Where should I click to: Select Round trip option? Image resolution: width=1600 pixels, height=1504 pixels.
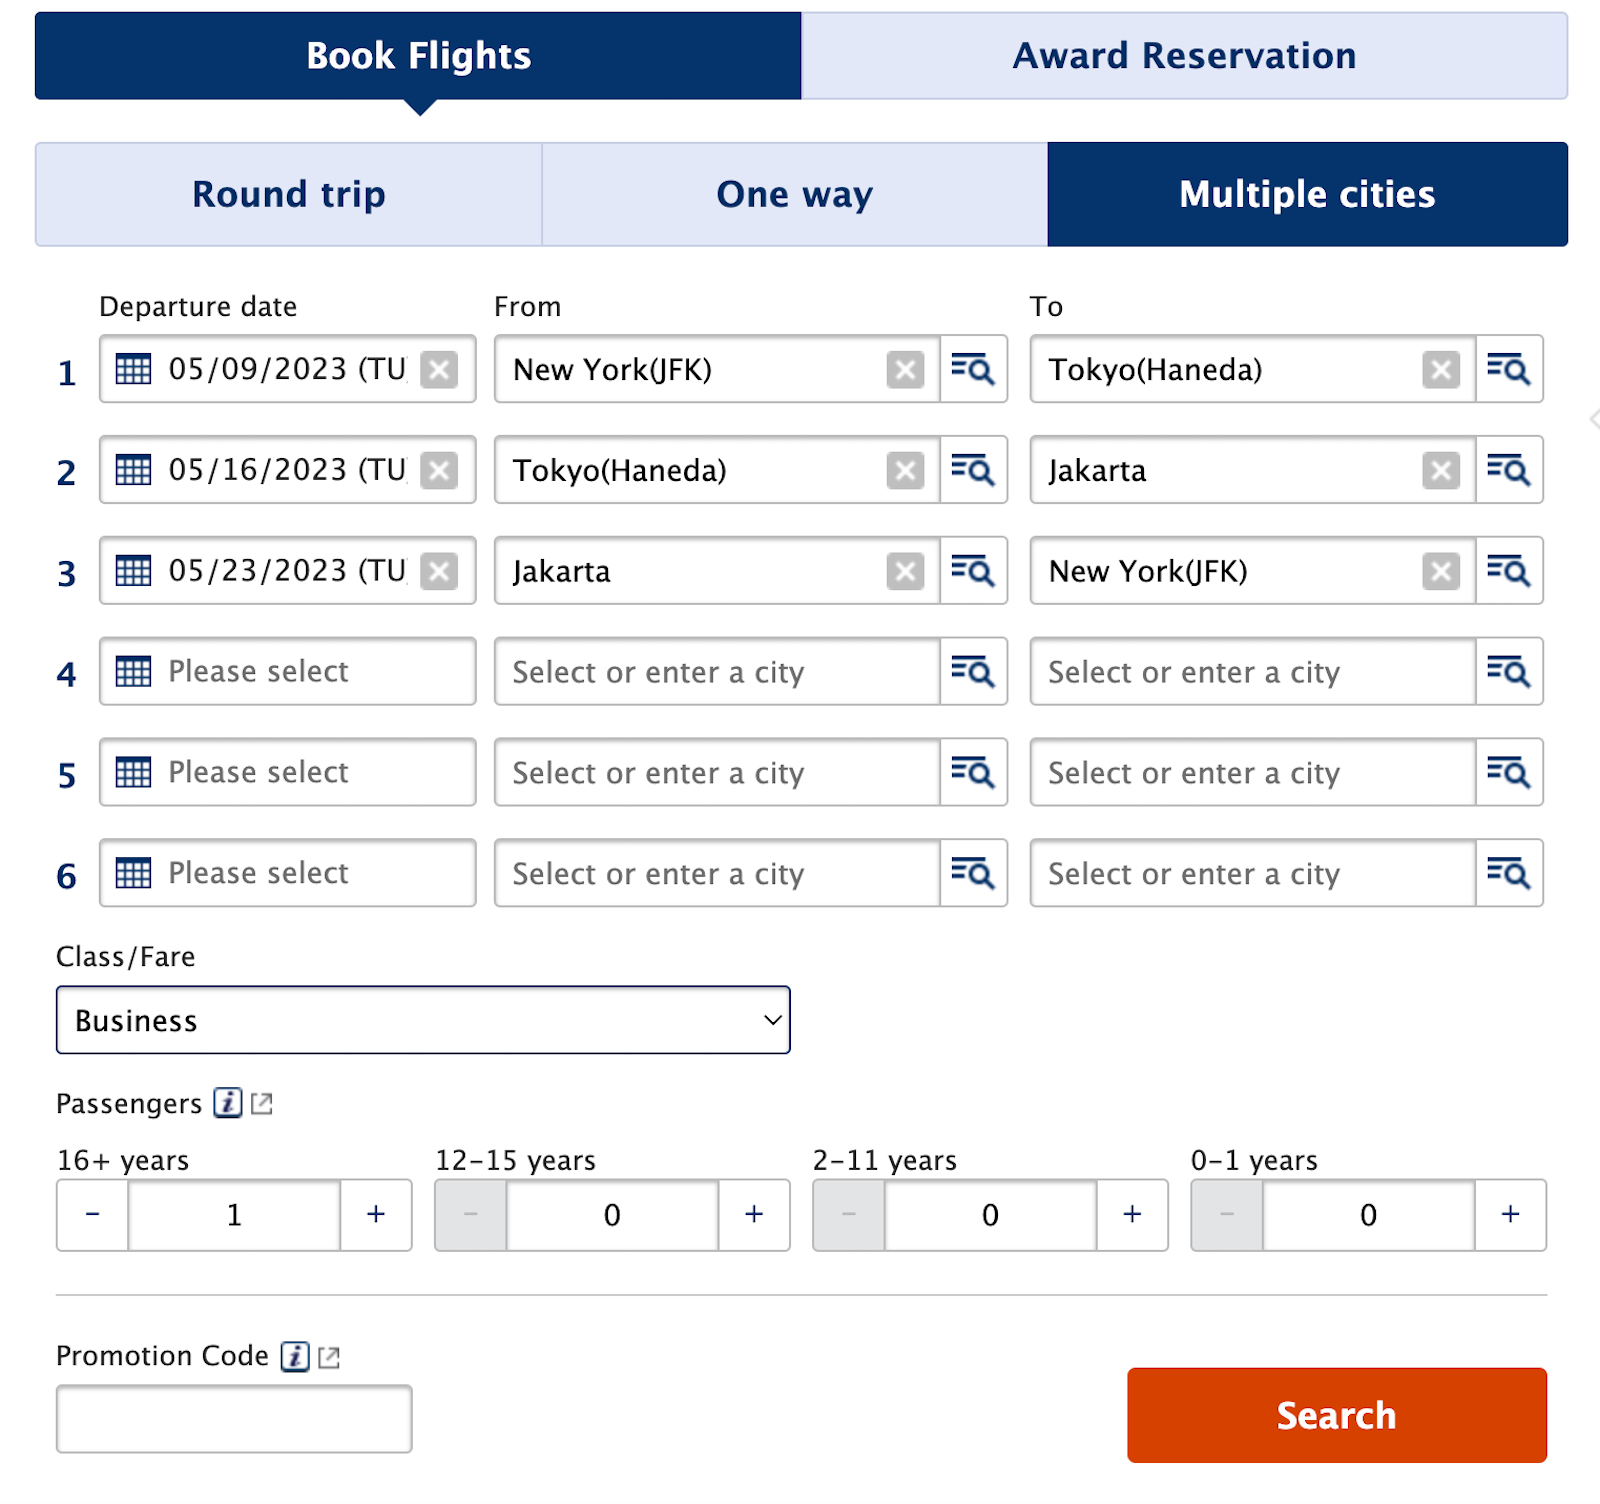289,194
